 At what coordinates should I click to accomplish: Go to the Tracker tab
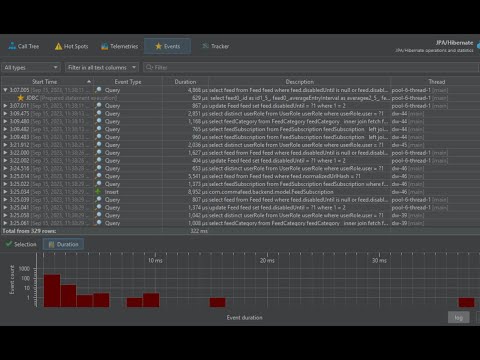coord(216,46)
